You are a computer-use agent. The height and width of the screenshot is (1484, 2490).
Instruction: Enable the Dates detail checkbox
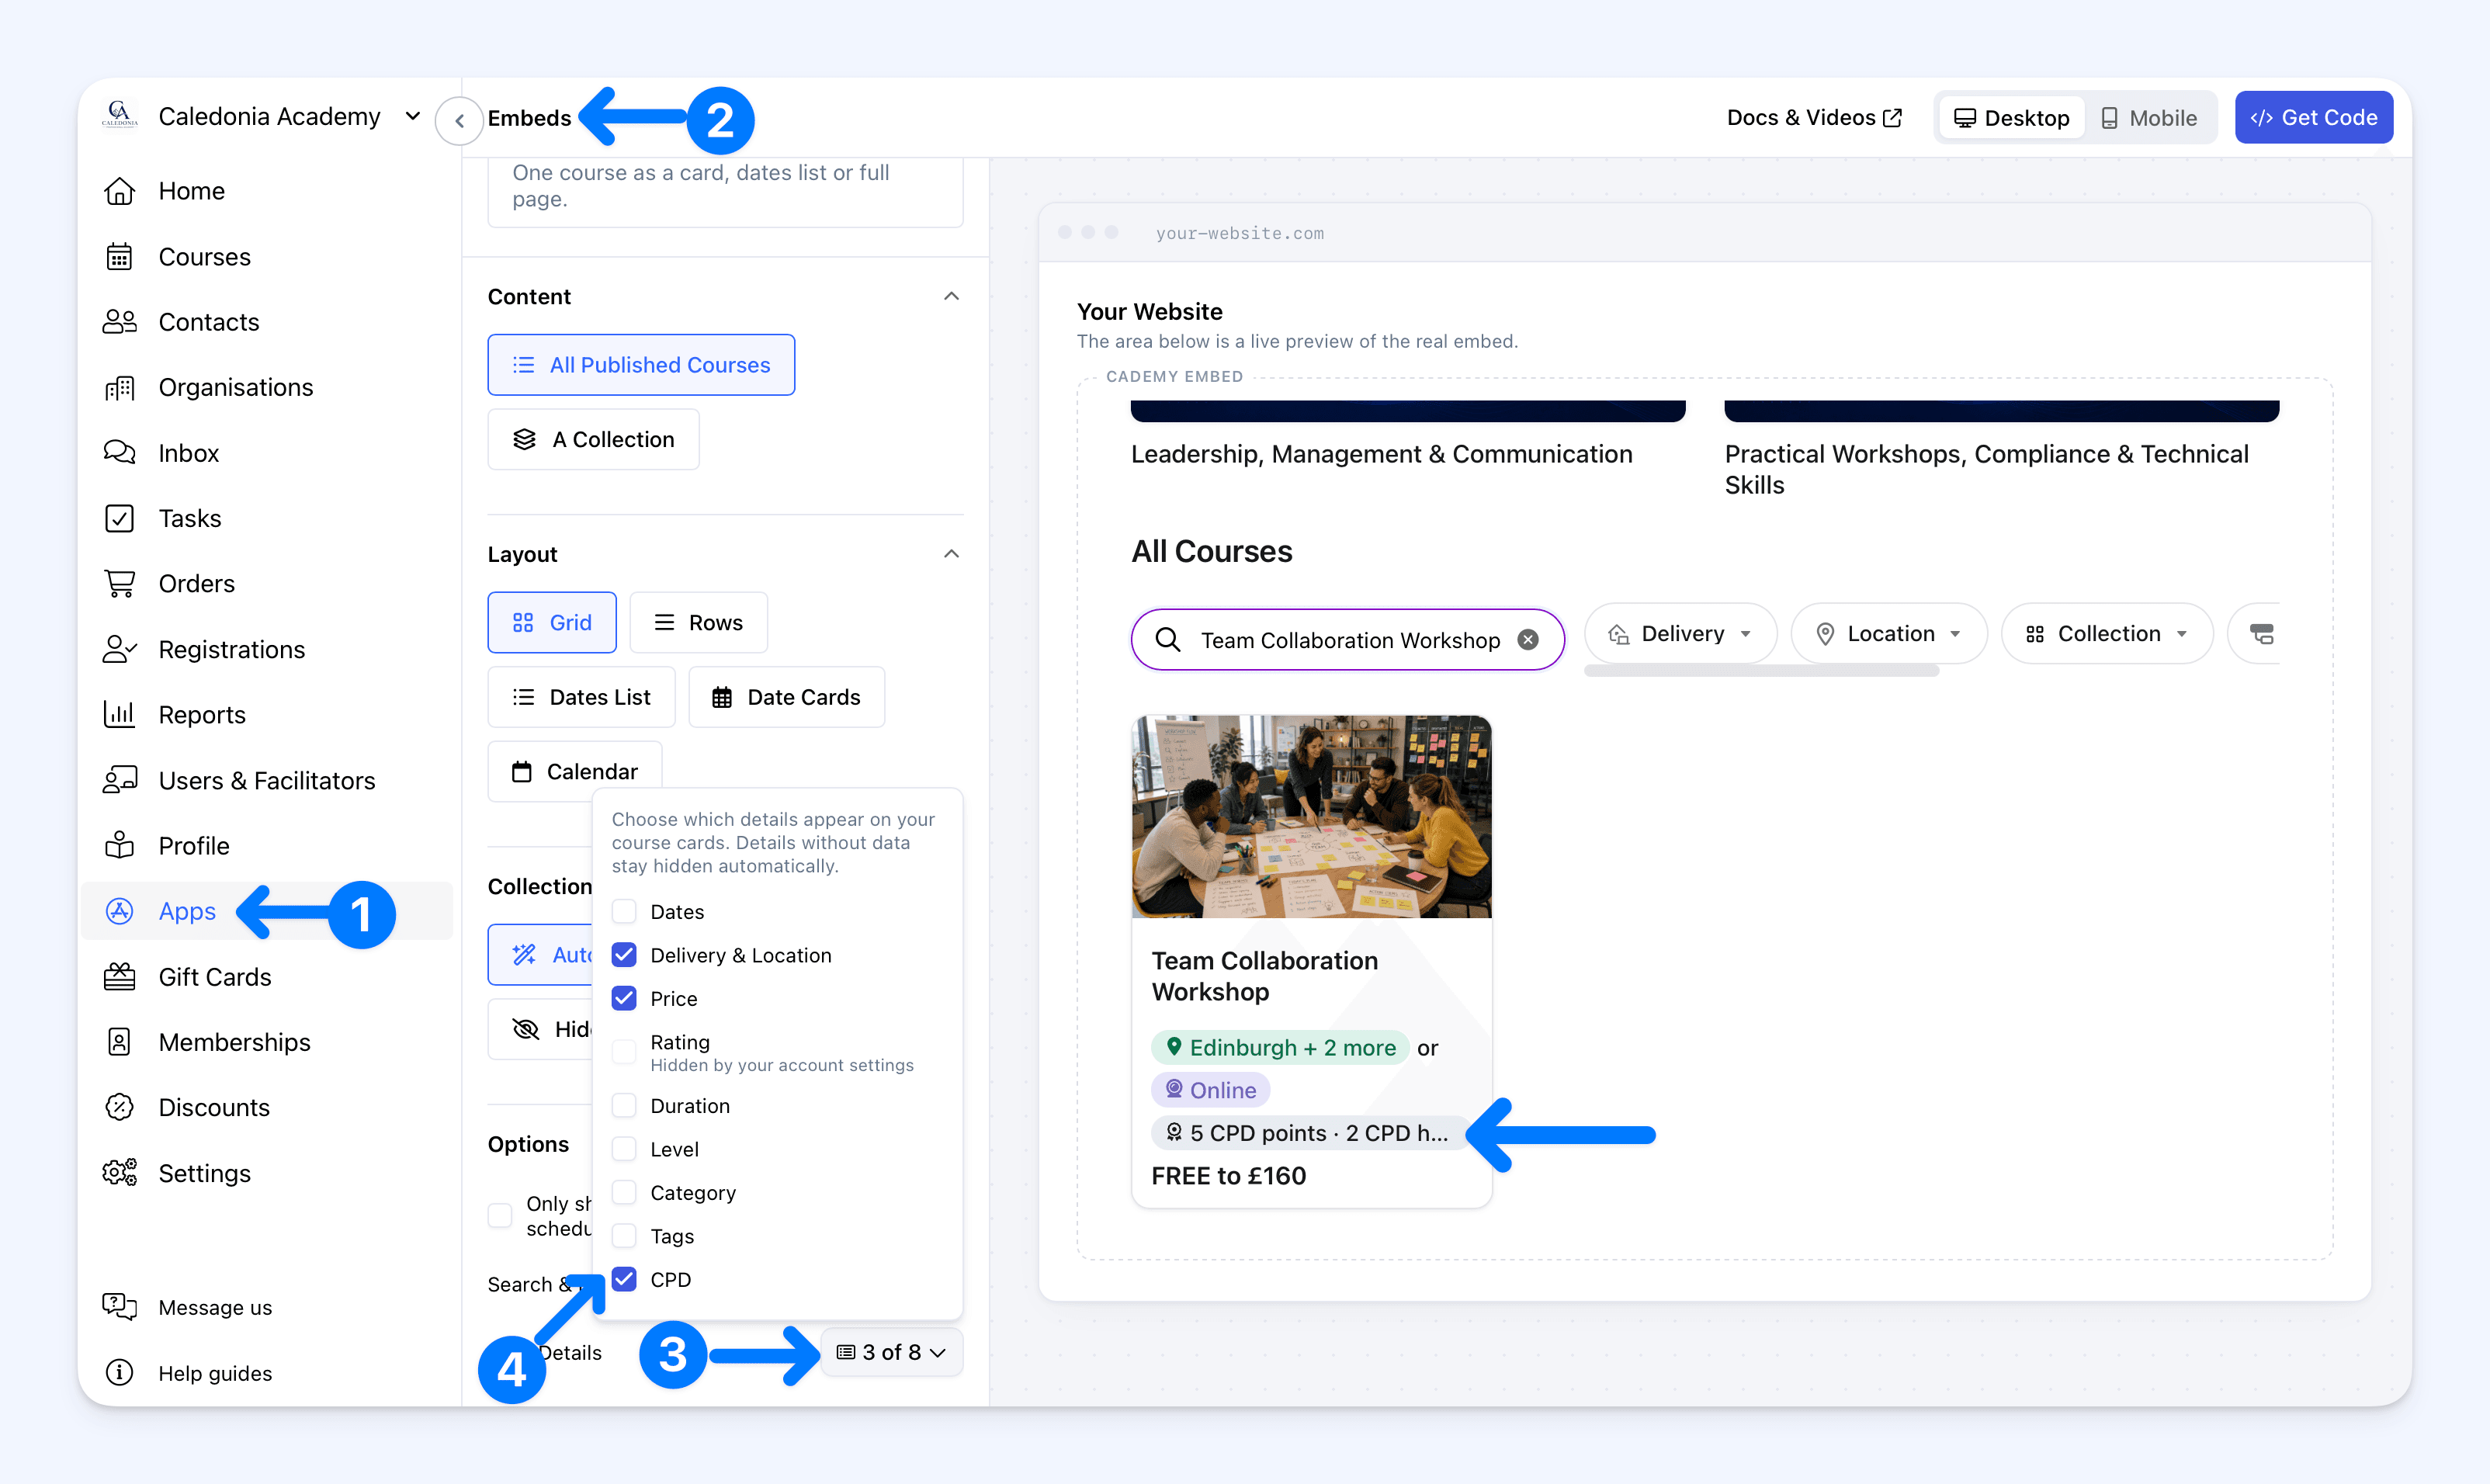coord(624,911)
